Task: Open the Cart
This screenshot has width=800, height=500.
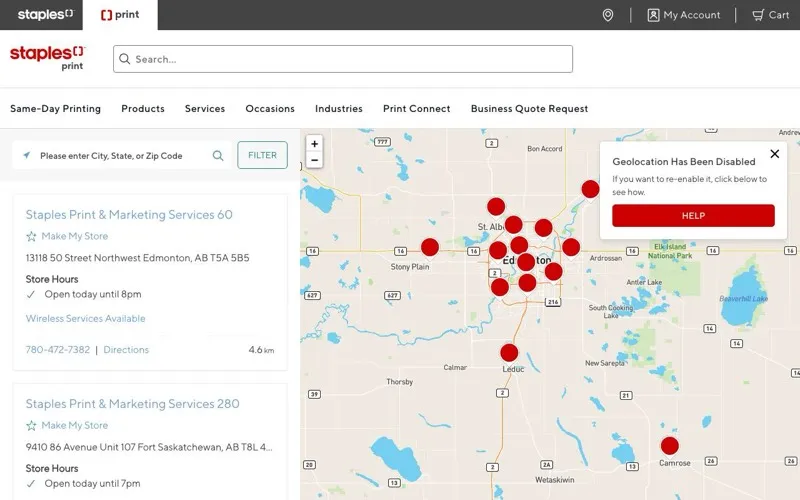Action: (x=770, y=15)
